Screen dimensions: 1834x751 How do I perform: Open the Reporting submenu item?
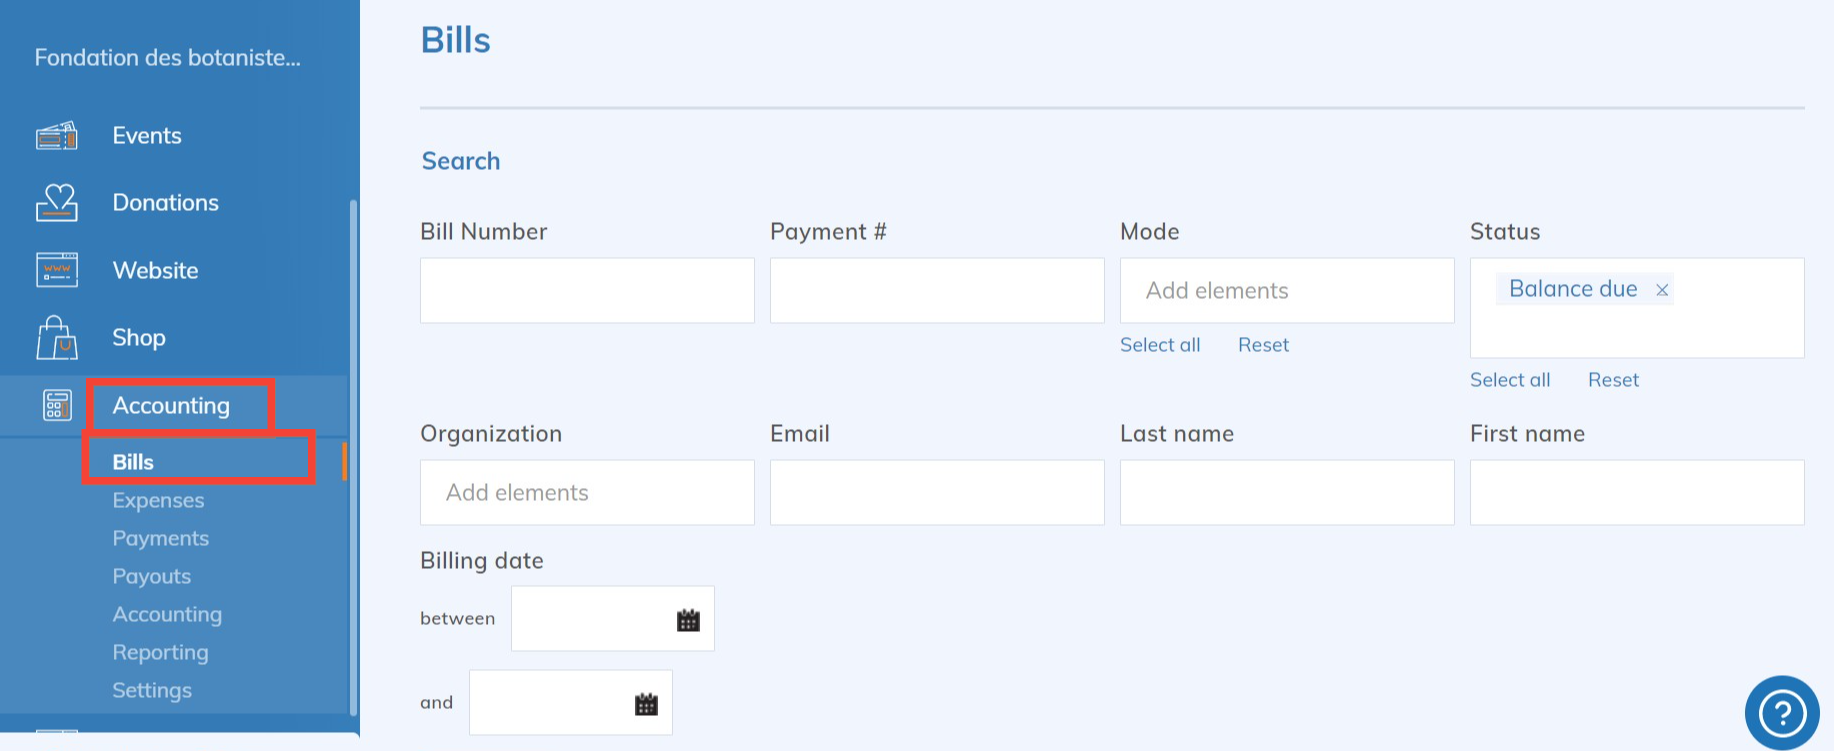[x=160, y=652]
